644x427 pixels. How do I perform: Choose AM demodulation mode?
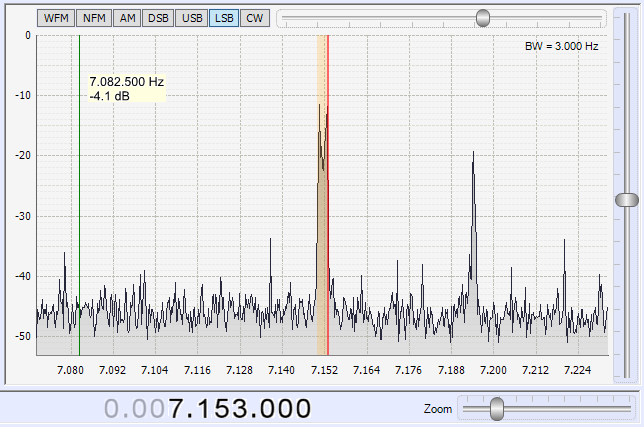click(x=126, y=18)
